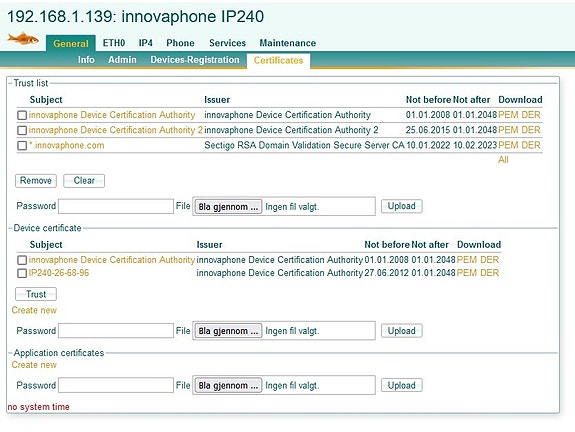Click the 27.06.2012 Not before date
The height and width of the screenshot is (432, 575).
pyautogui.click(x=386, y=273)
